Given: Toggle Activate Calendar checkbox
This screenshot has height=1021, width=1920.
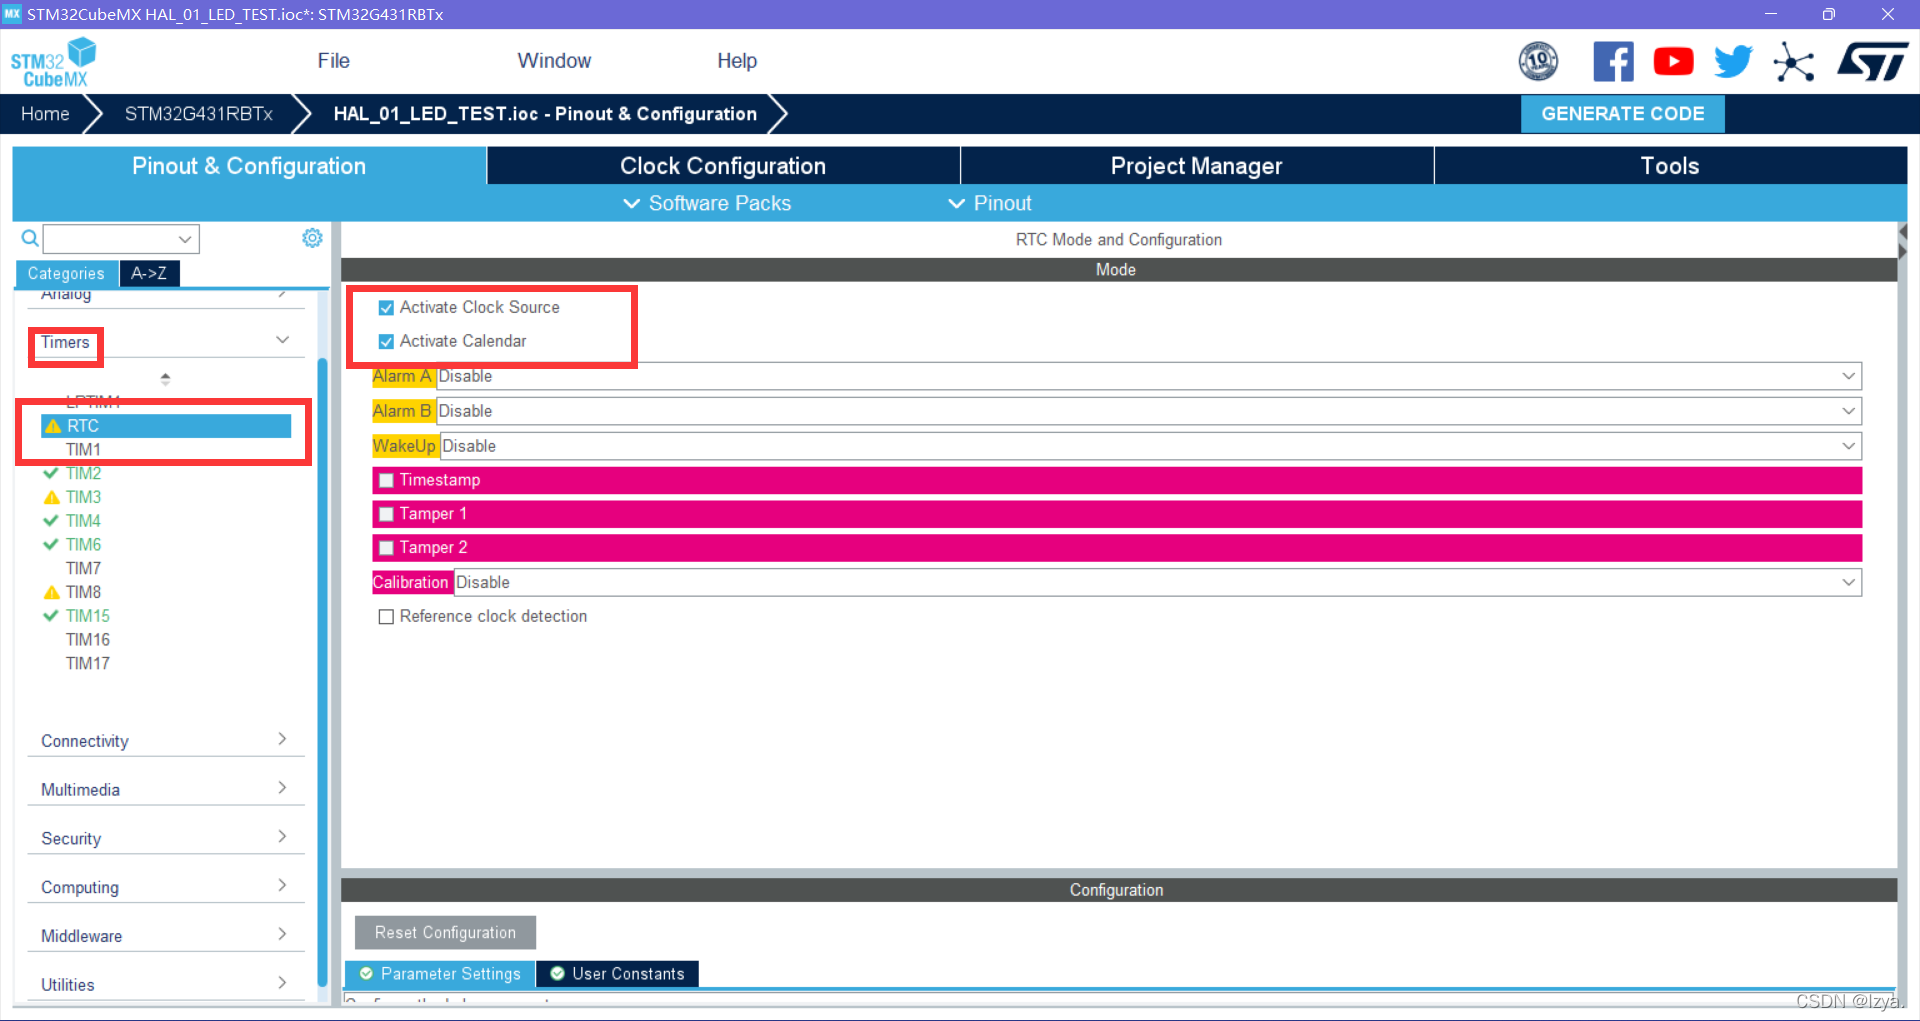Looking at the screenshot, I should (386, 342).
